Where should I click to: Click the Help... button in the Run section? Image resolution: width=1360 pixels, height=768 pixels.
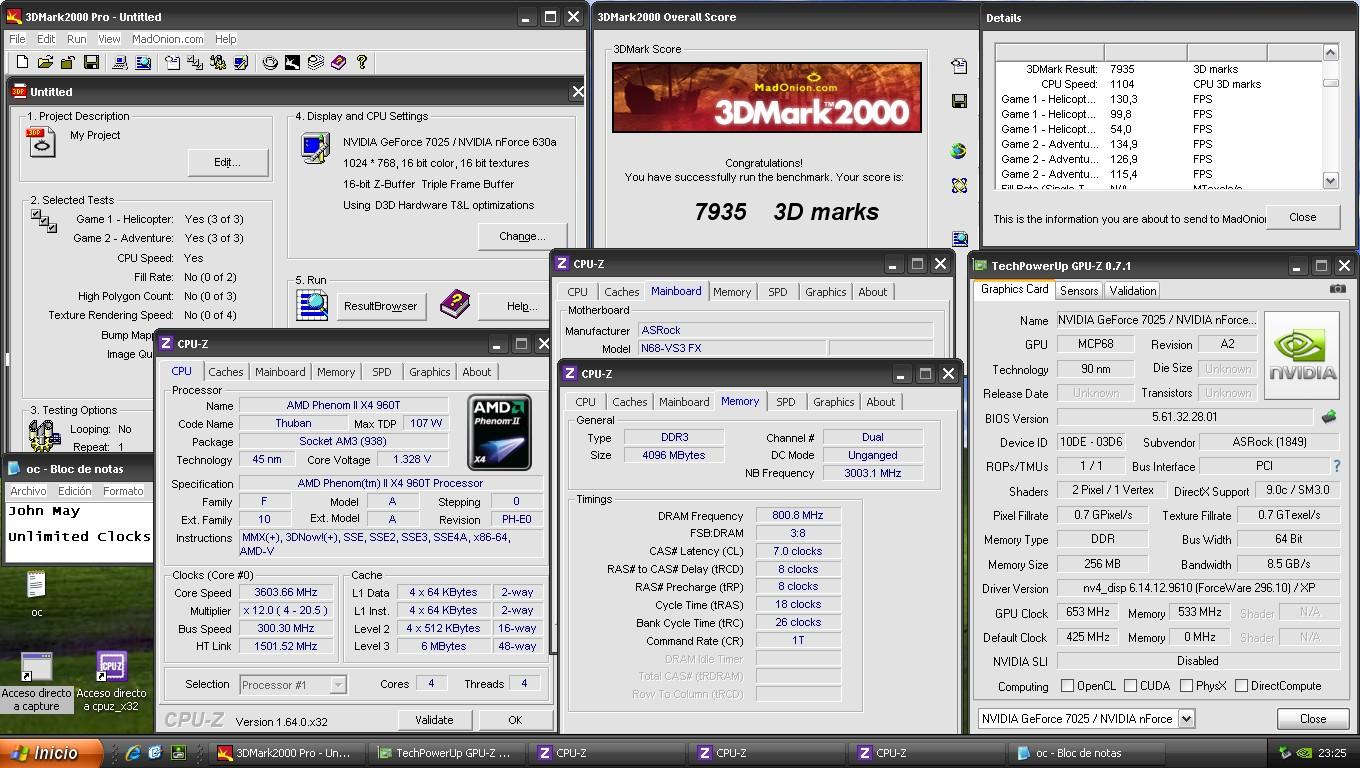click(x=522, y=306)
